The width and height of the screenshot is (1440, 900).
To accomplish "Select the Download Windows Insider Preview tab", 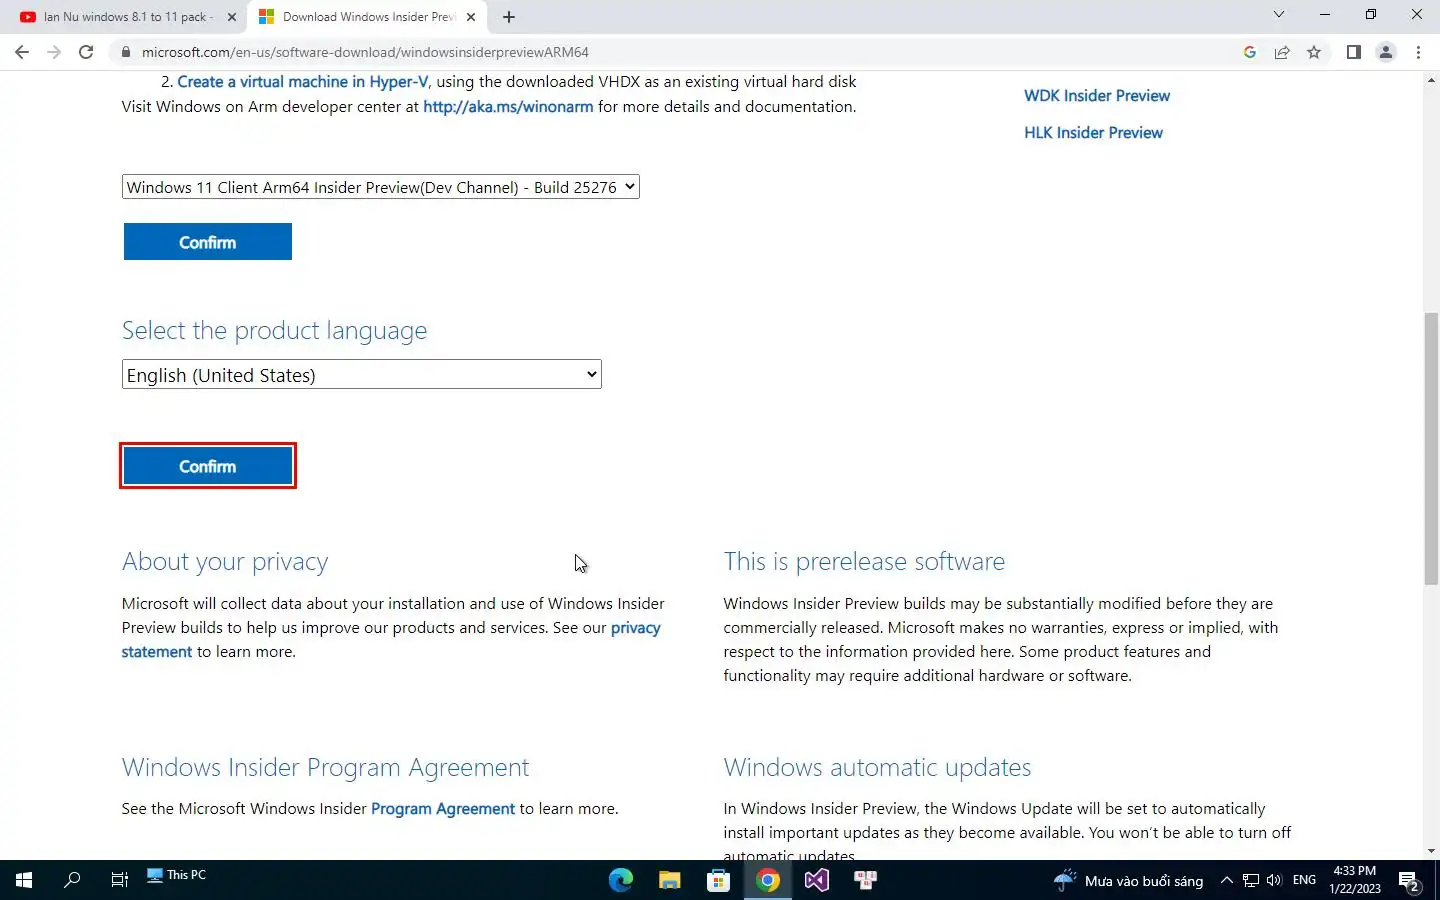I will (367, 17).
